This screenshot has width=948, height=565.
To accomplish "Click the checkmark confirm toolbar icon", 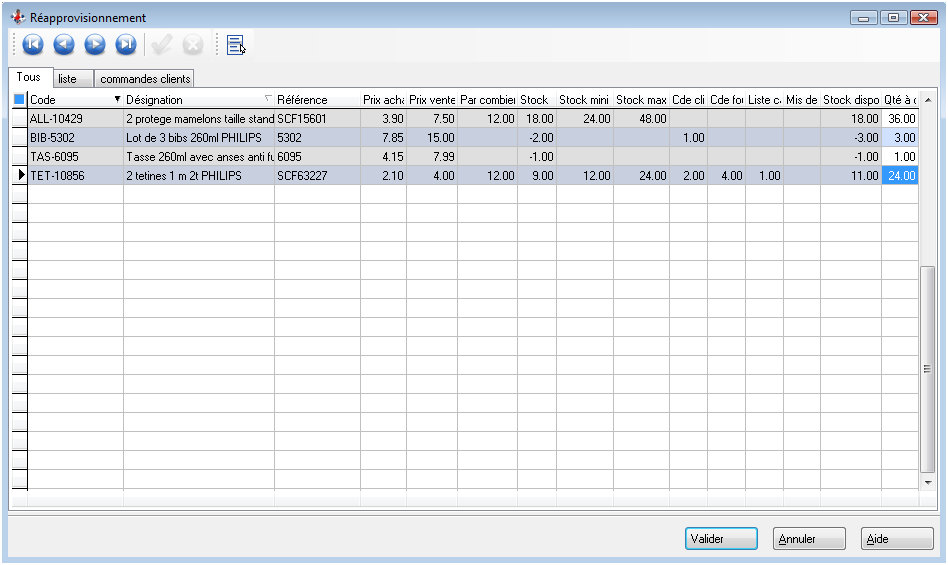I will pyautogui.click(x=160, y=44).
